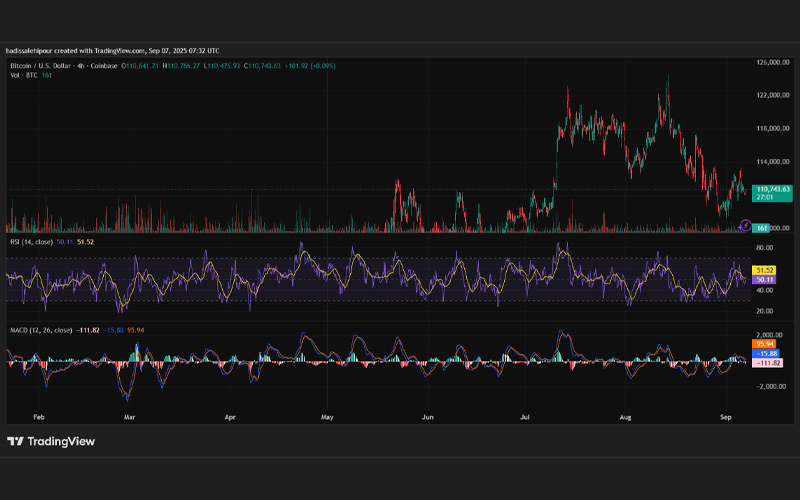Click the purple lightning bolt event icon
The image size is (800, 500).
coord(745,225)
